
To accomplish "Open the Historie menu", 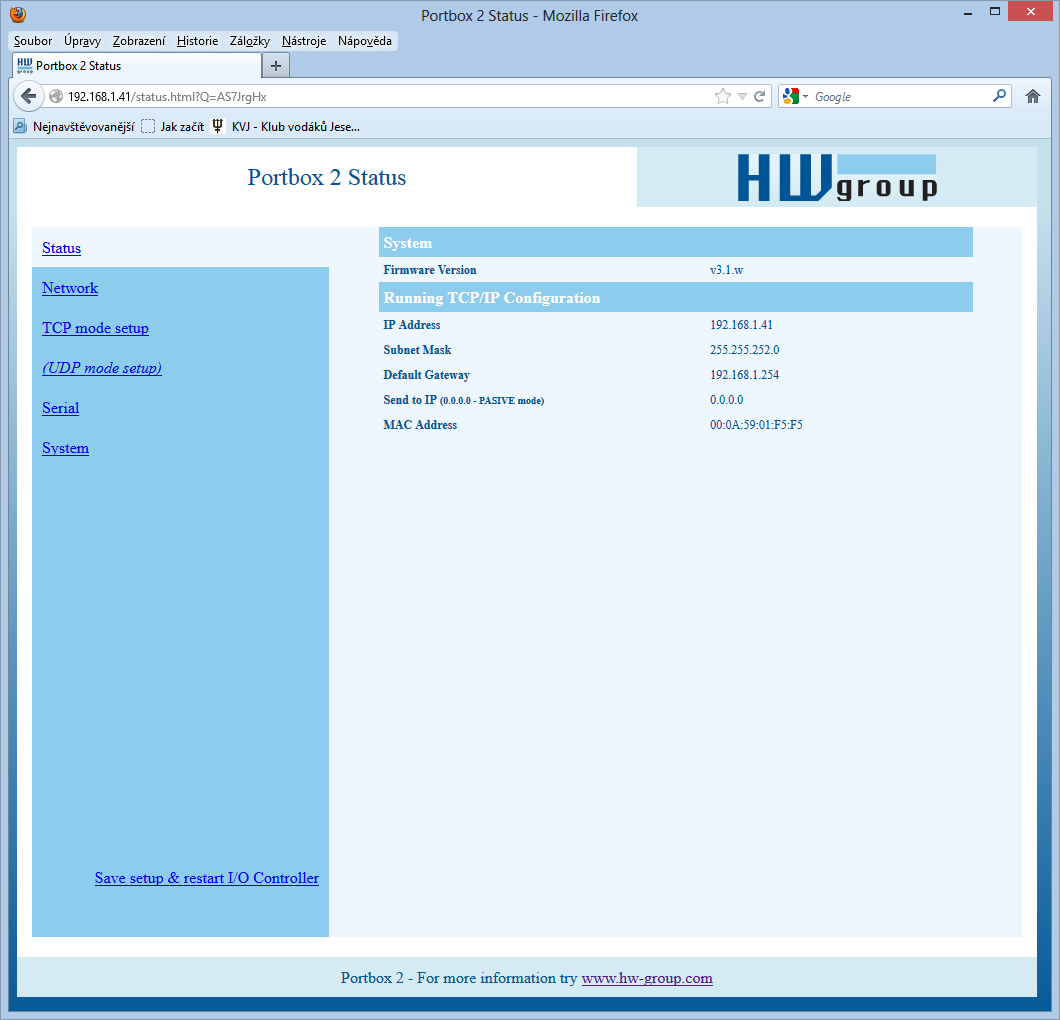I will pos(197,41).
